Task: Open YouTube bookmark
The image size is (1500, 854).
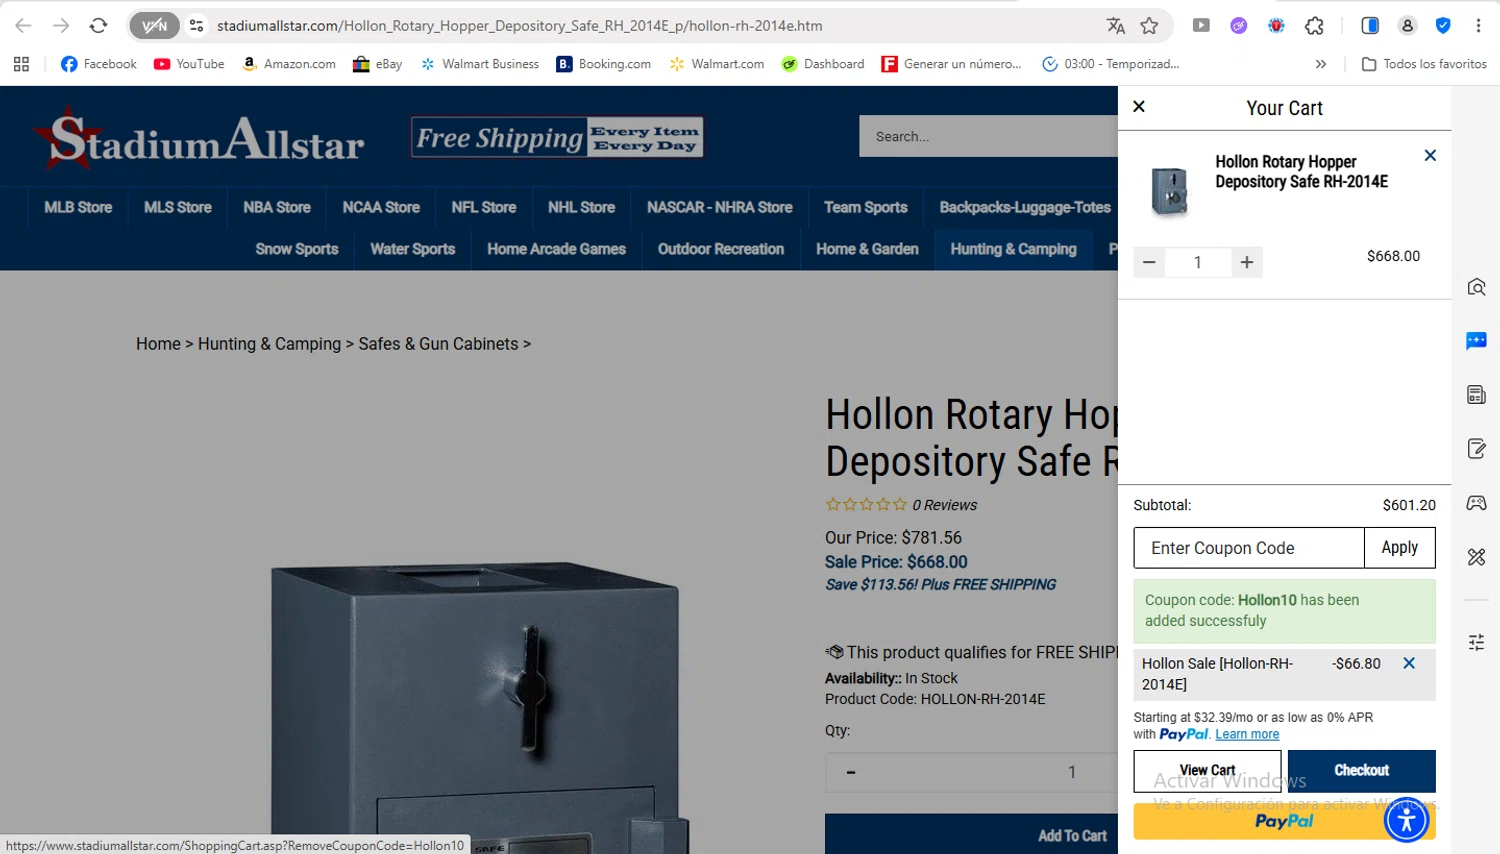Action: 189,64
